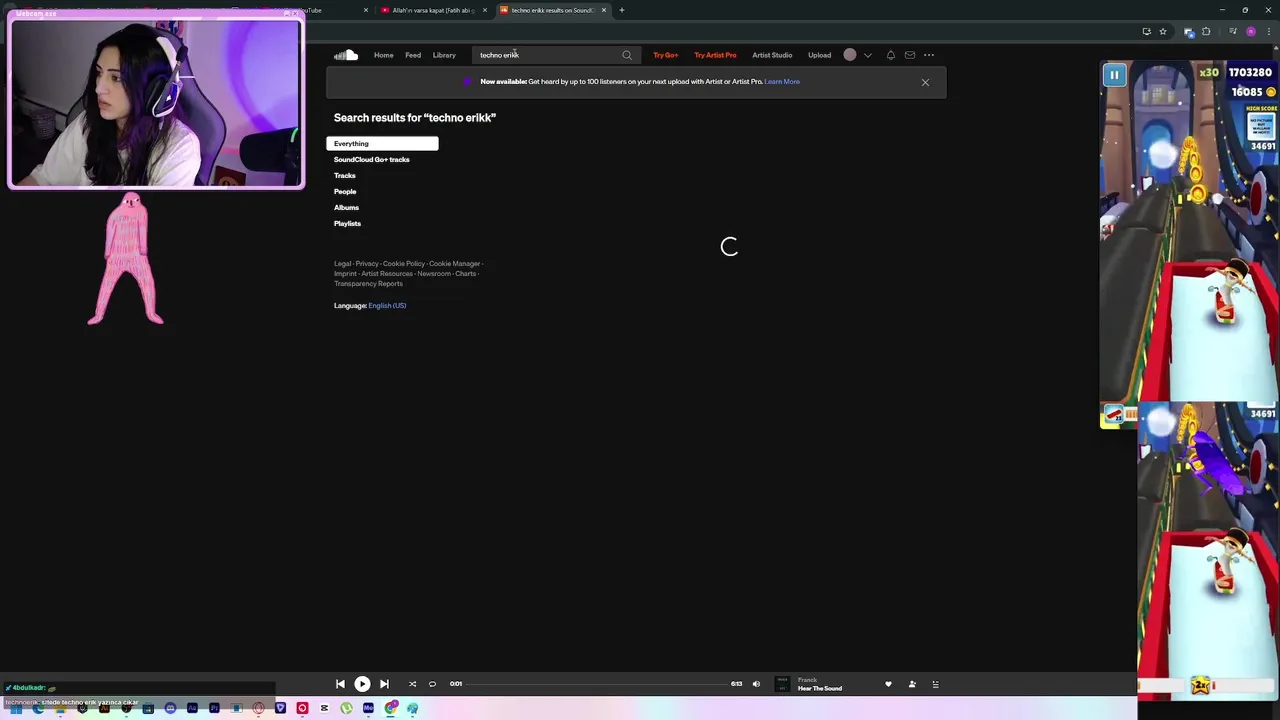Dismiss the Now available banner
Viewport: 1280px width, 720px height.
[x=925, y=82]
